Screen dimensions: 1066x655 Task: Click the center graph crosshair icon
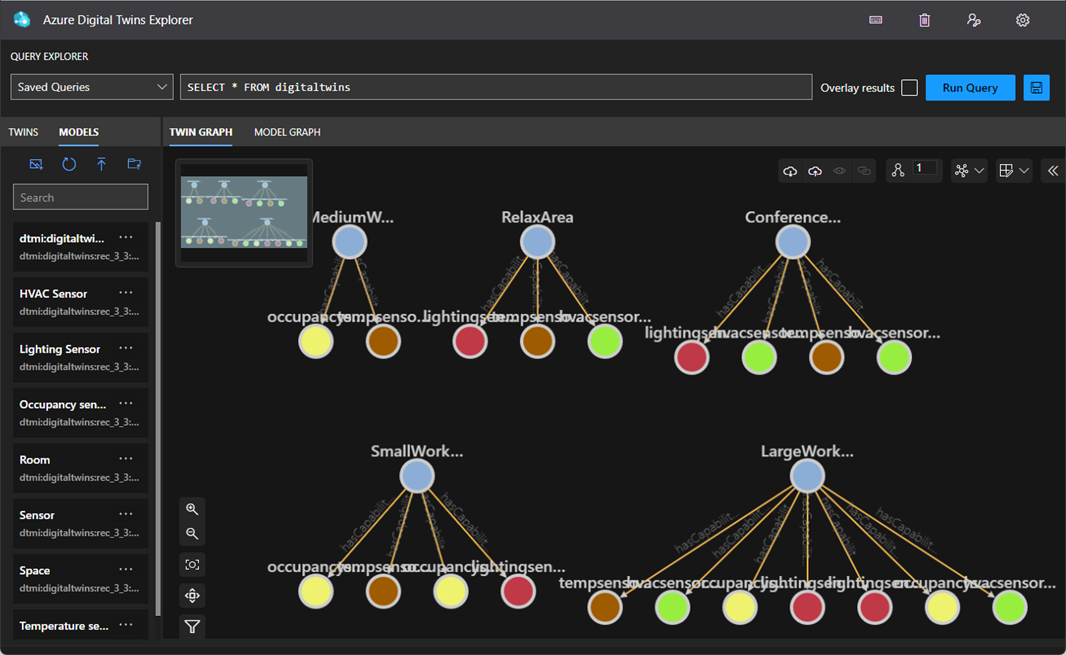pyautogui.click(x=192, y=596)
